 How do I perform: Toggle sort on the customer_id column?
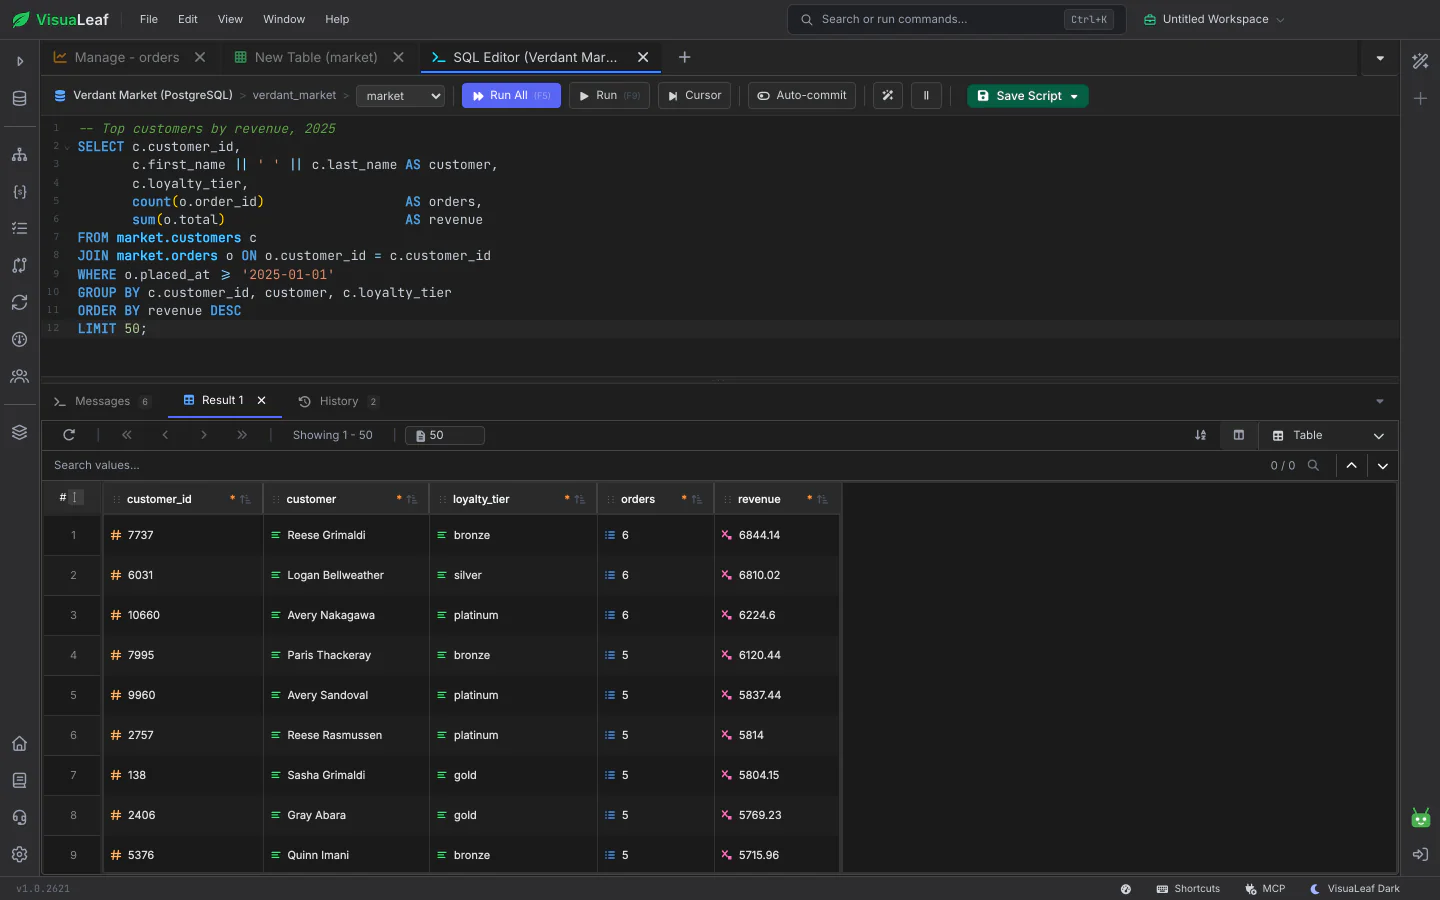coord(245,499)
